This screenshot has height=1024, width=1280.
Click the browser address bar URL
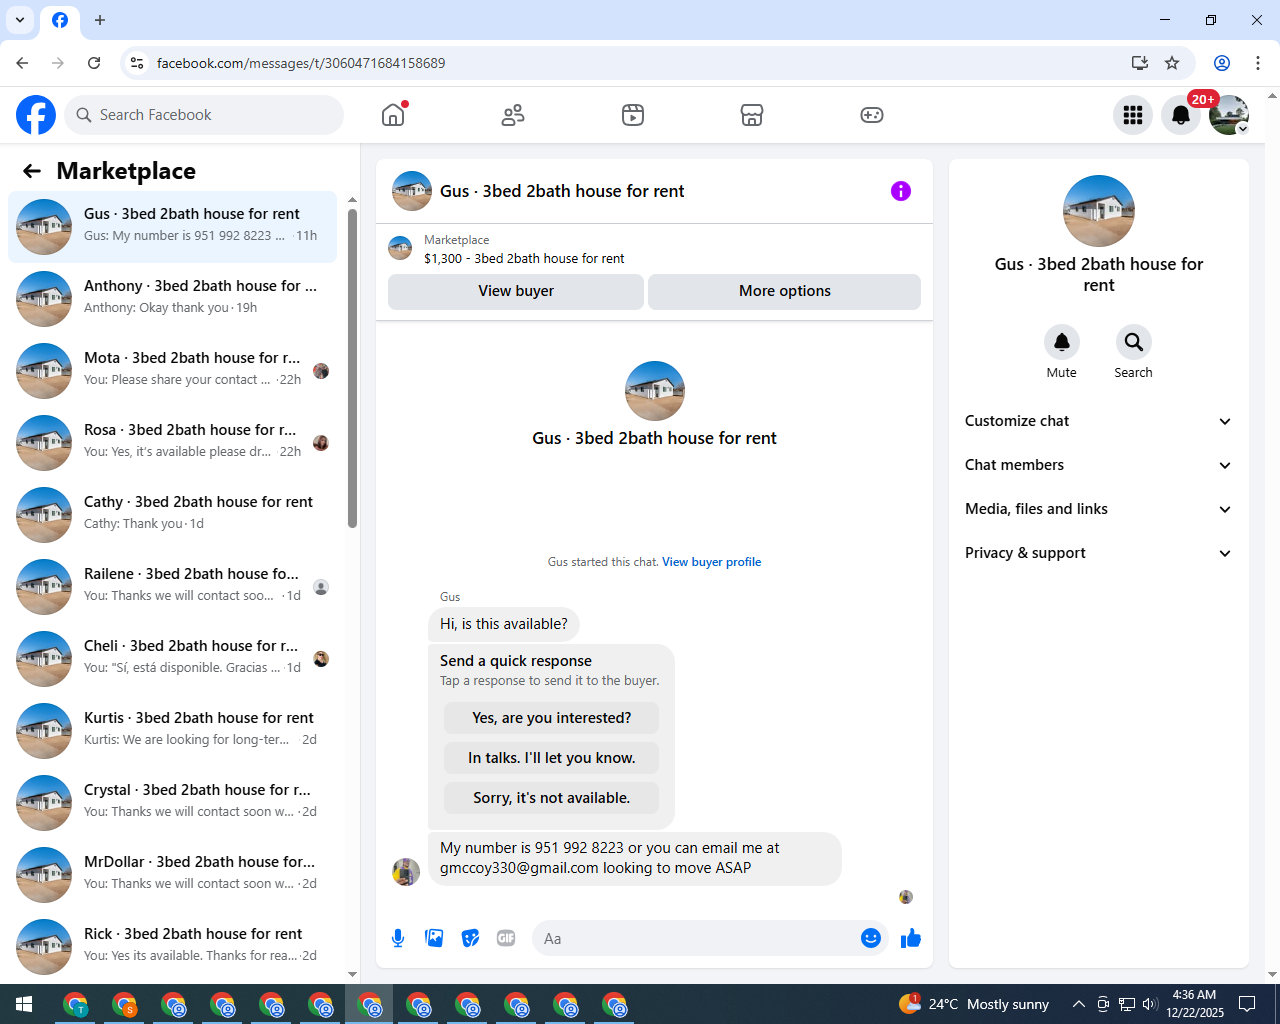[x=301, y=63]
